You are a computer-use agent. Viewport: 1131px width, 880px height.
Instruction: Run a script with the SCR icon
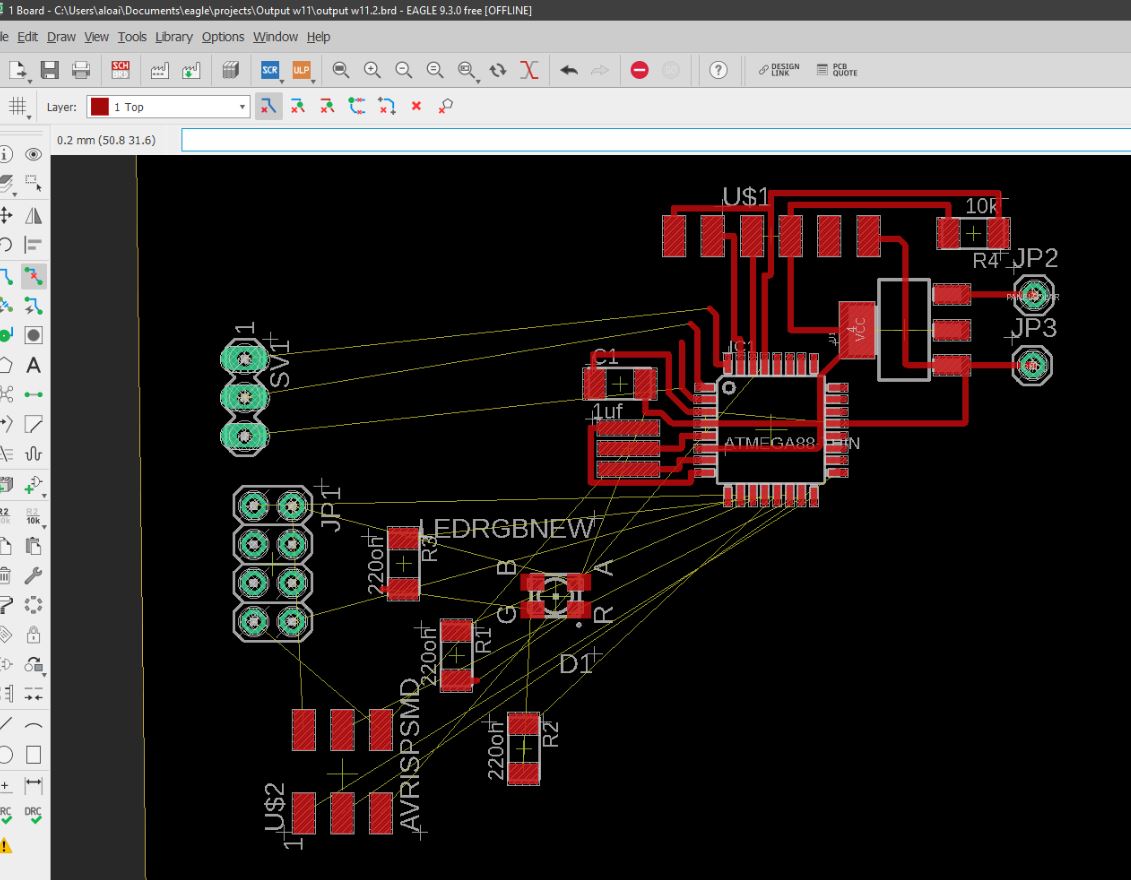[x=269, y=70]
